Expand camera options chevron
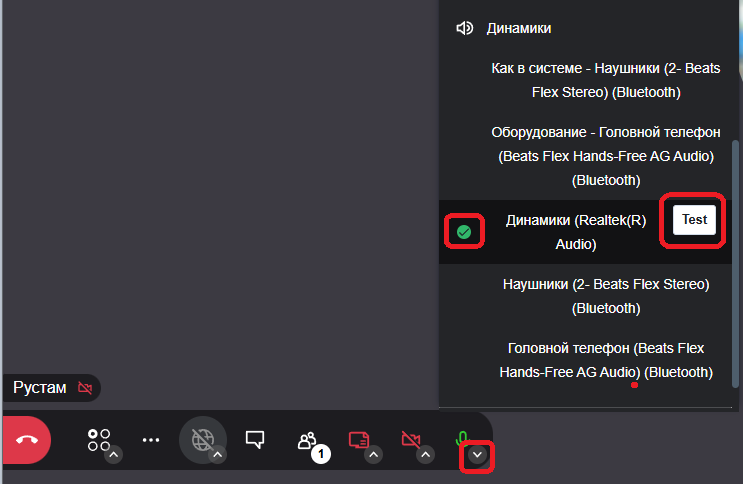 [x=426, y=455]
